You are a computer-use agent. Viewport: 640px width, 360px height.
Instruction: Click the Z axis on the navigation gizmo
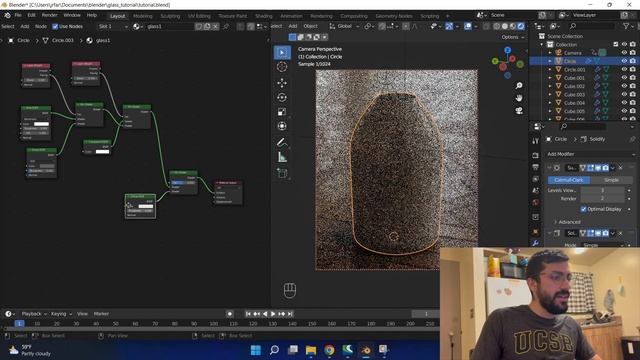507,50
